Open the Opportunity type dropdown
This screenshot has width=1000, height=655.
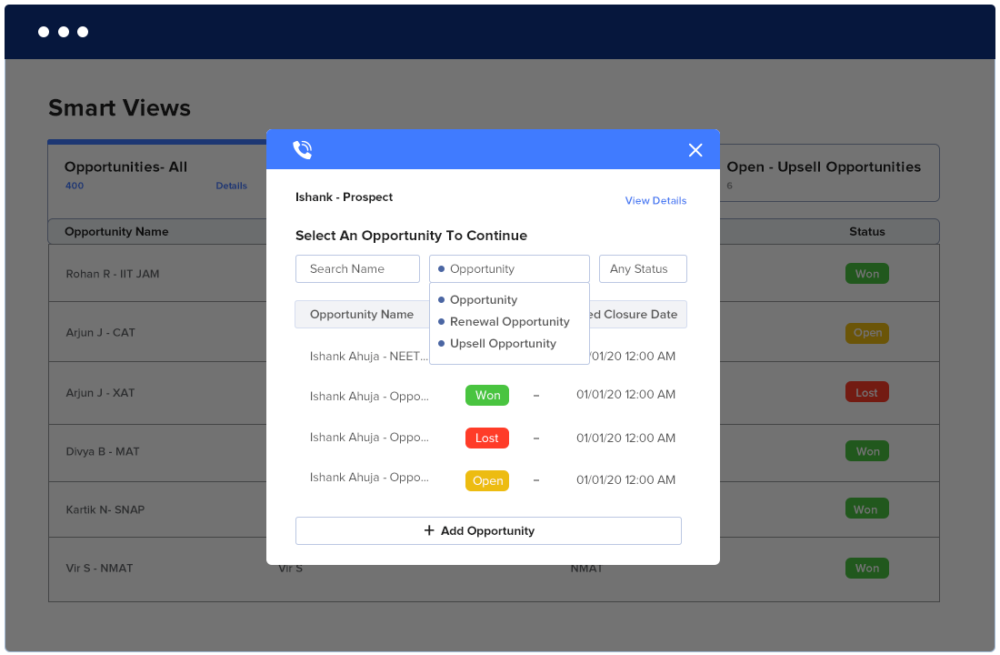509,268
